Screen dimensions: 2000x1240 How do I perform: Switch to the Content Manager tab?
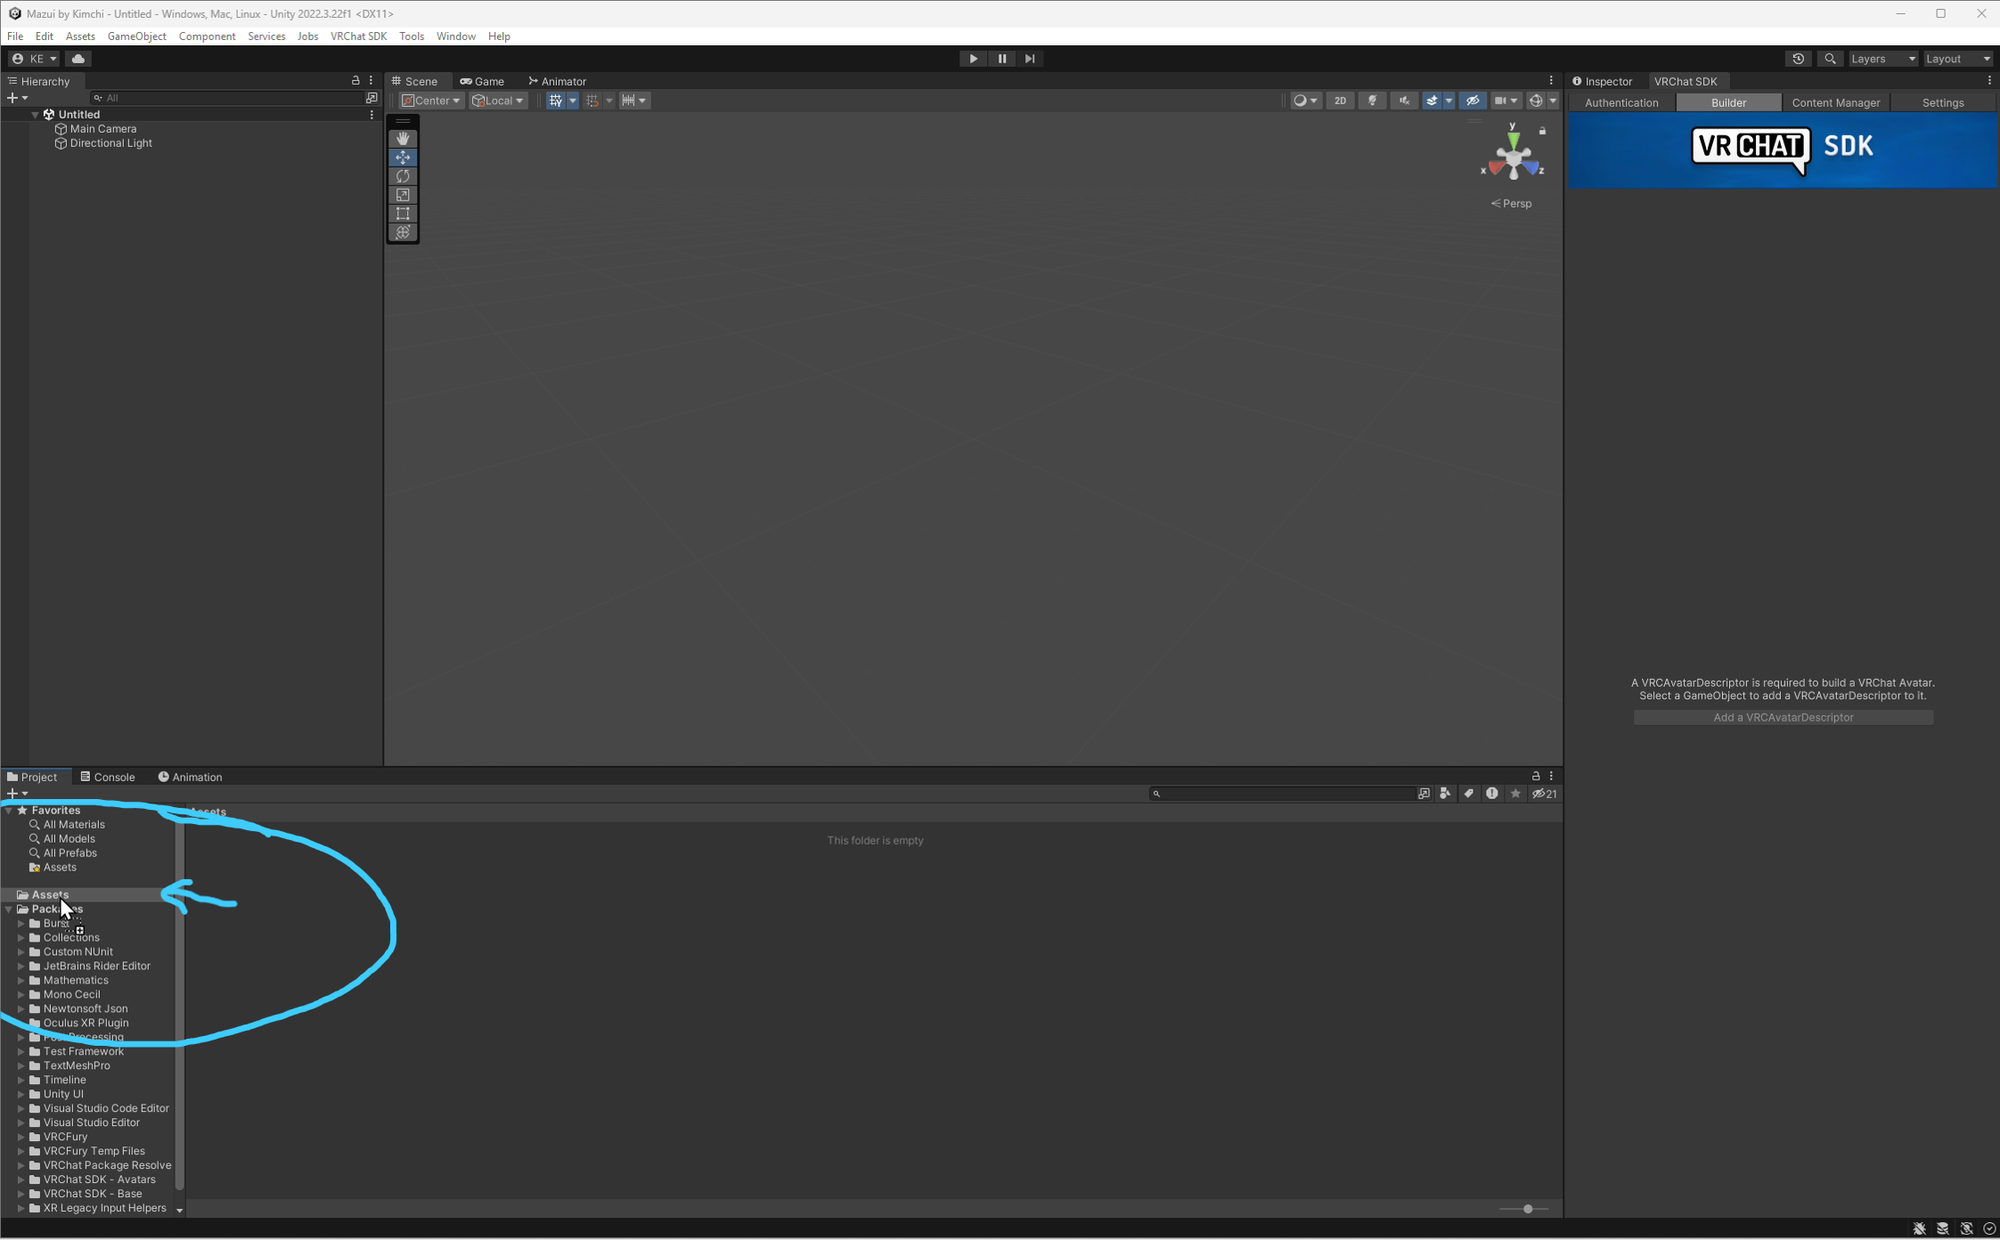[1835, 103]
